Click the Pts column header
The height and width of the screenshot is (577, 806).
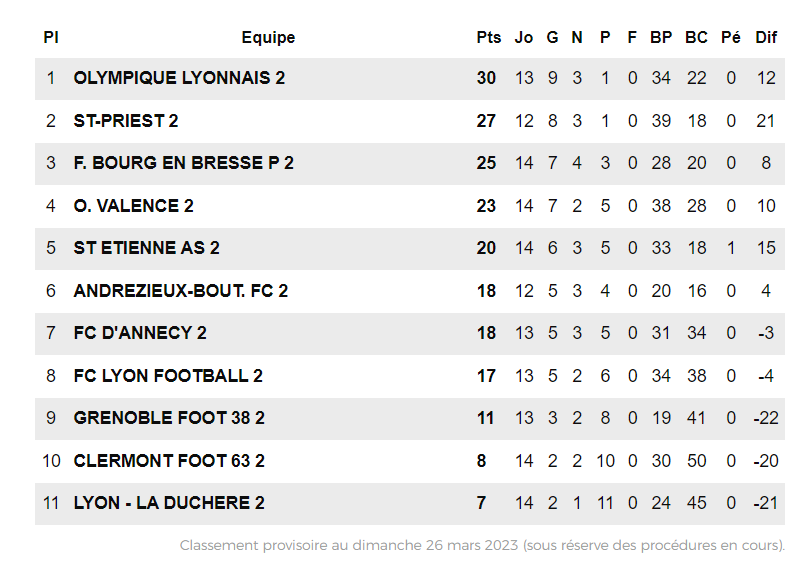(x=488, y=38)
